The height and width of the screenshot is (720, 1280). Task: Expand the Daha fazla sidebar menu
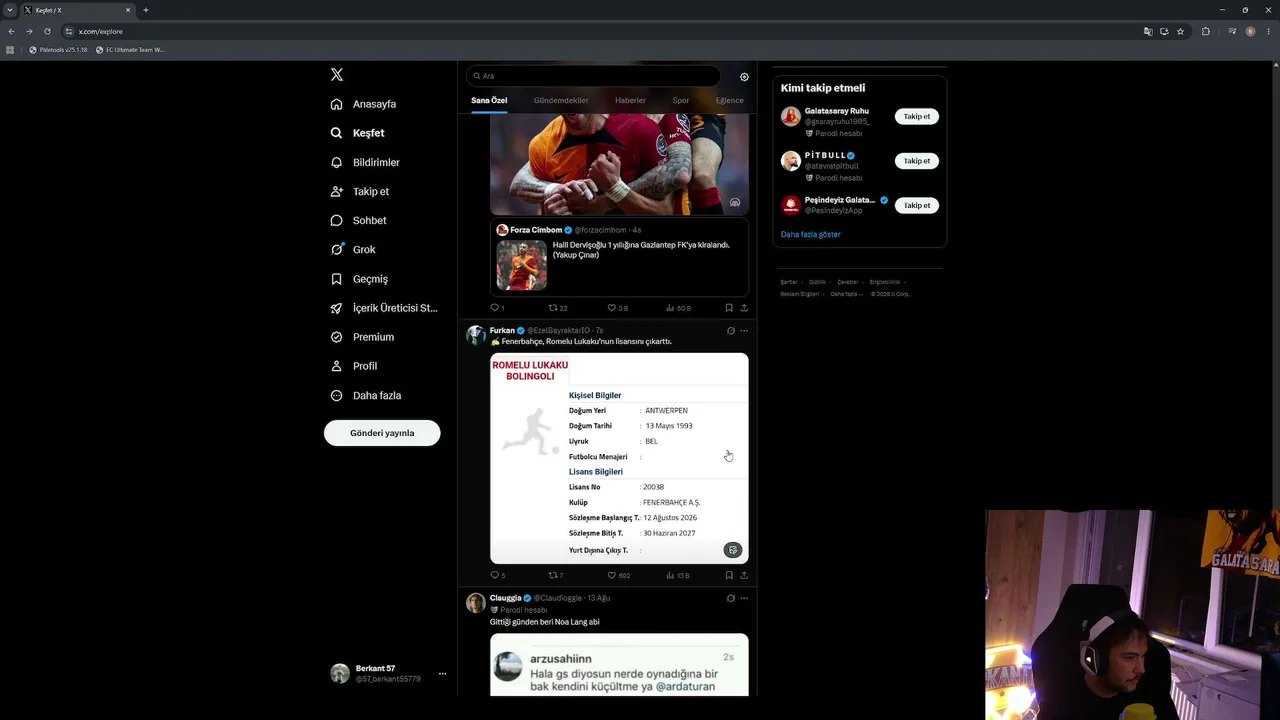tap(366, 395)
